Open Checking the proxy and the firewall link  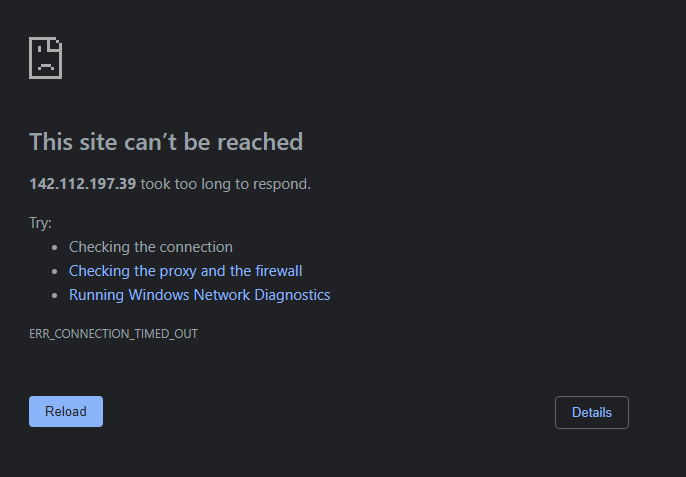click(186, 271)
